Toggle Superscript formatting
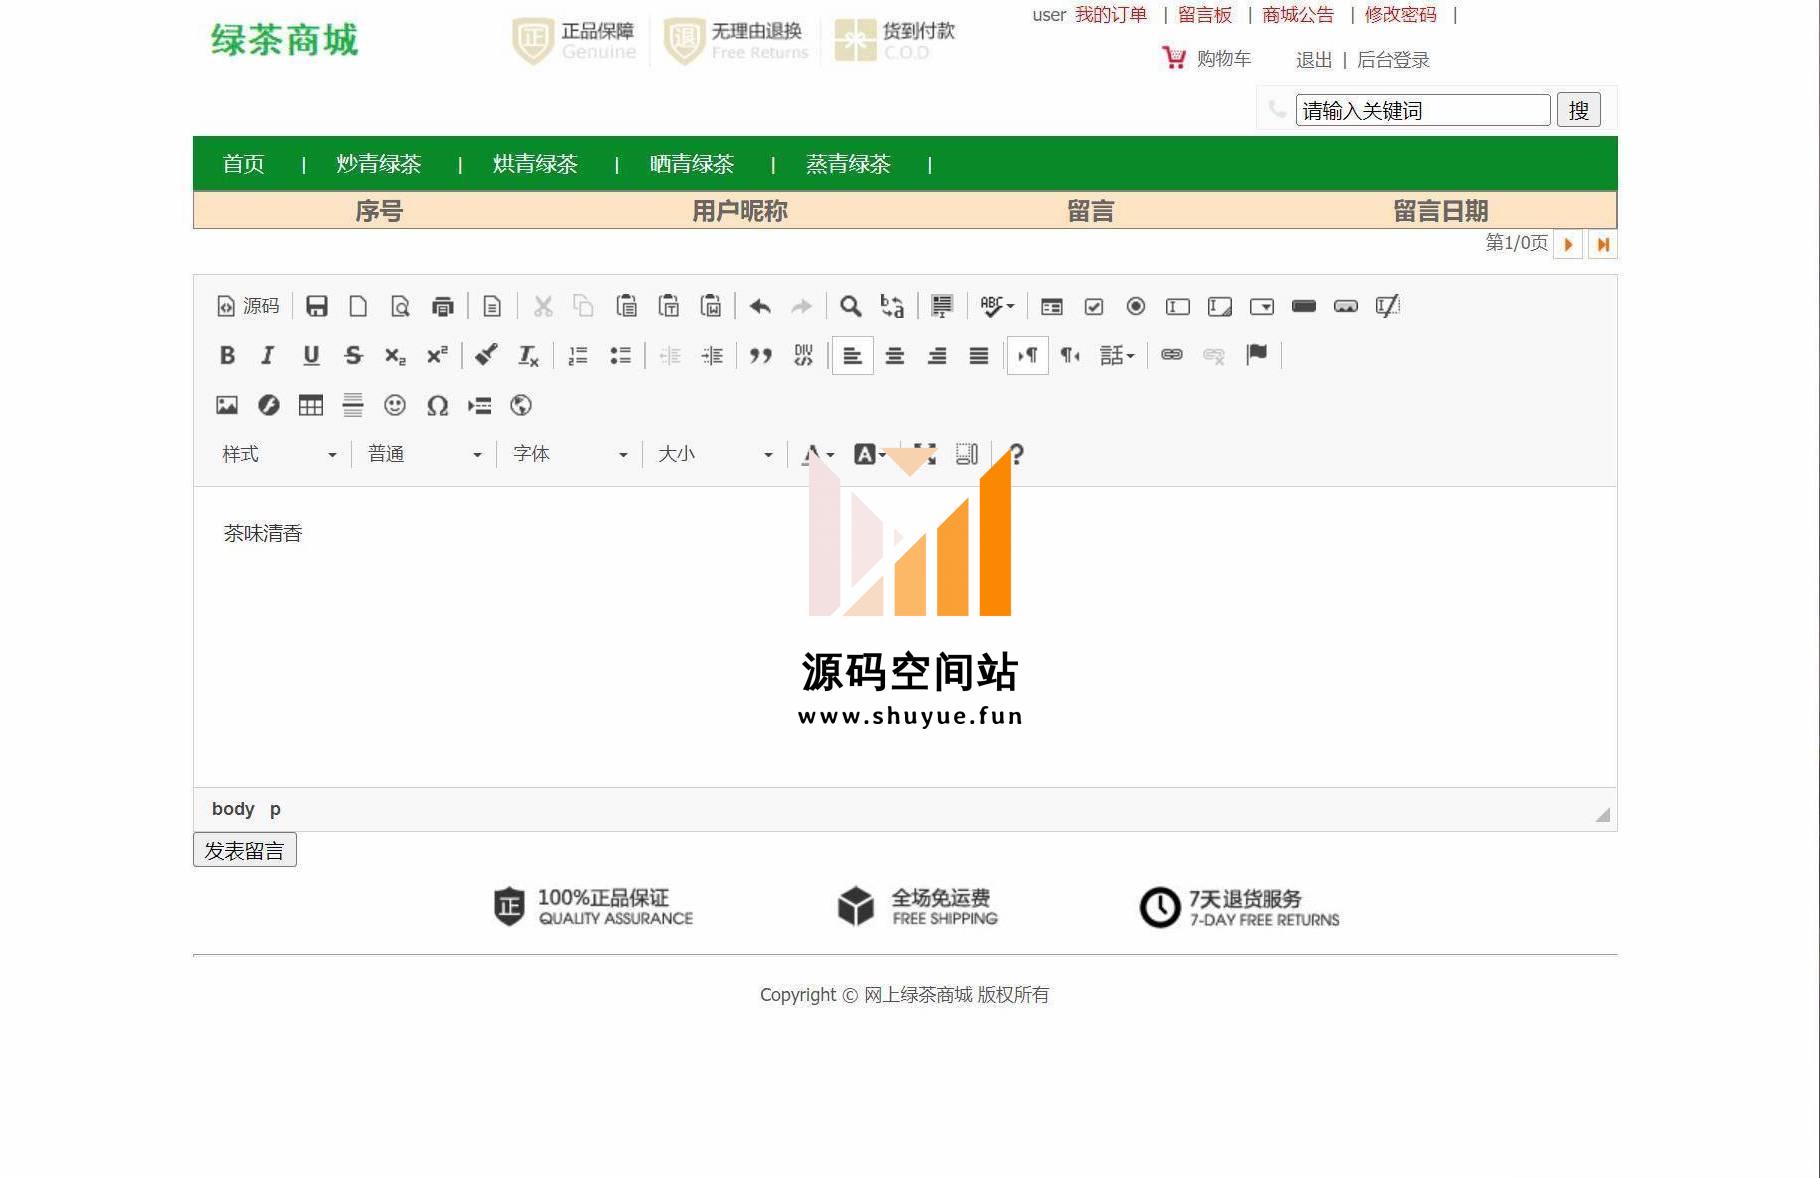Viewport: 1820px width, 1178px height. [437, 355]
